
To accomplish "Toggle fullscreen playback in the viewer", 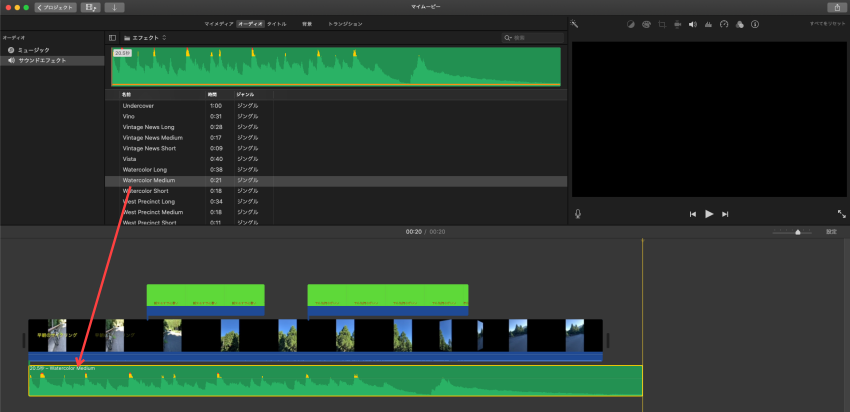I will 840,213.
